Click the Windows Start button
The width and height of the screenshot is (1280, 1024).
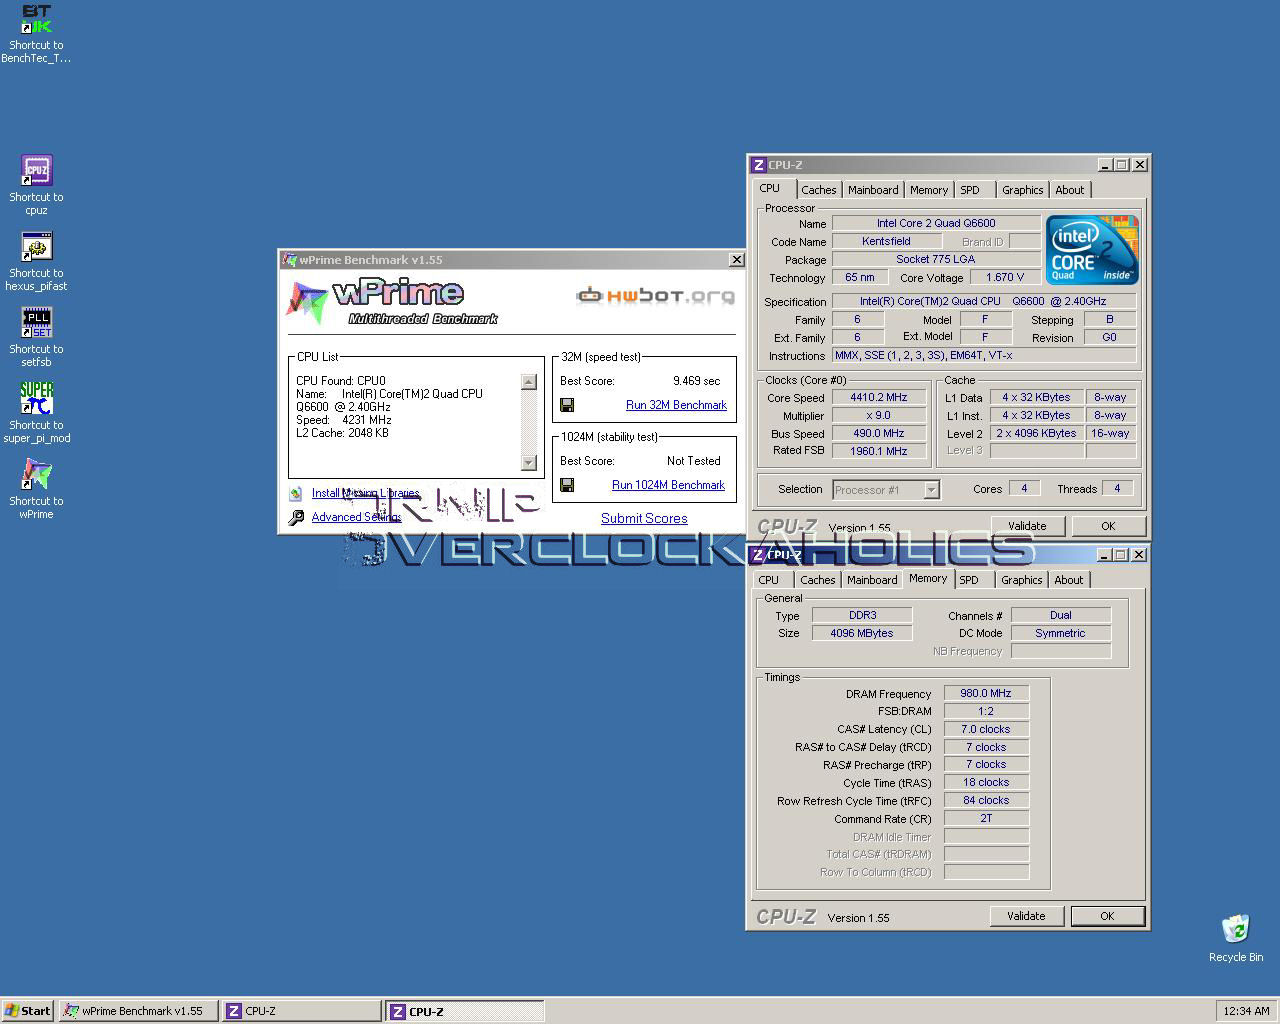(x=28, y=1011)
